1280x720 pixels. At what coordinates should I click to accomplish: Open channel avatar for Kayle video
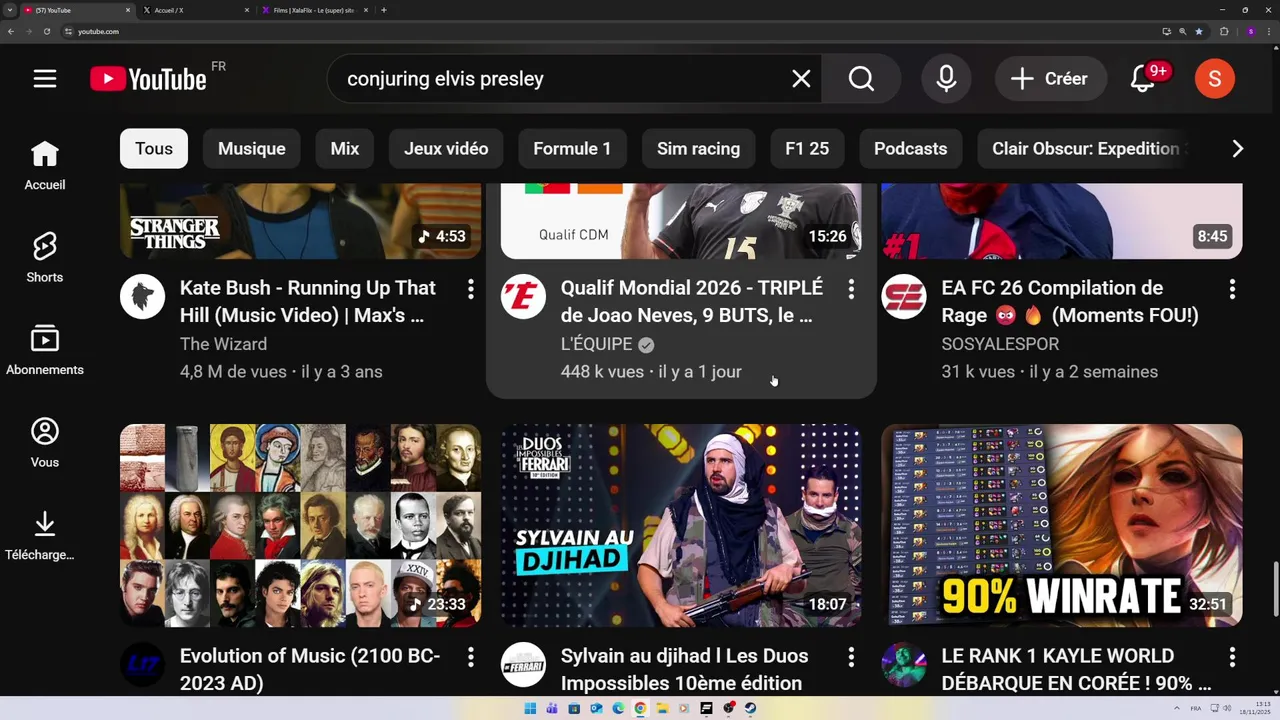pos(904,665)
